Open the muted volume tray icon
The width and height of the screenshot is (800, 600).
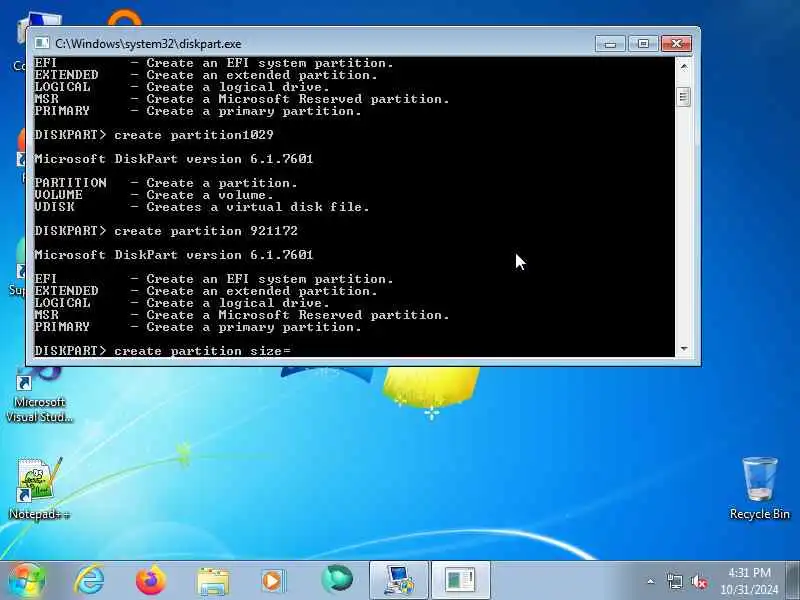(699, 581)
